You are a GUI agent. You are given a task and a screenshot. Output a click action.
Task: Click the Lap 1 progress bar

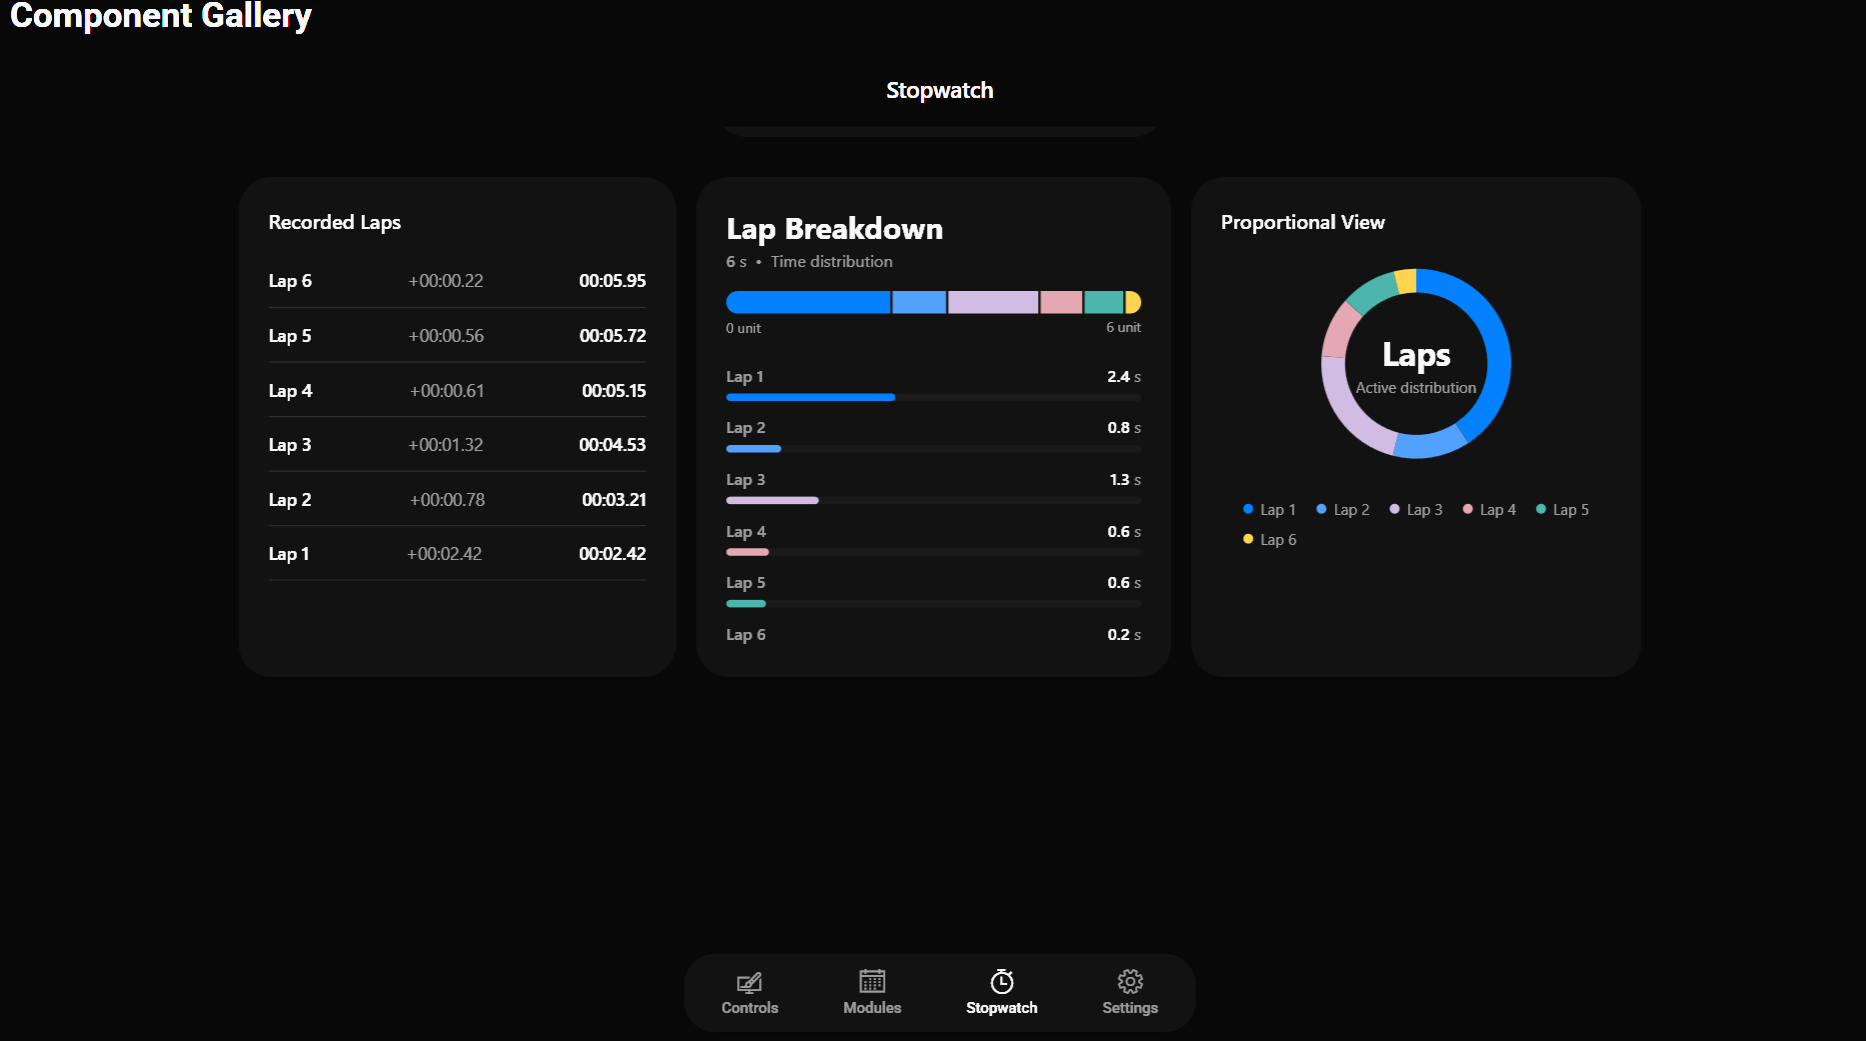click(x=933, y=397)
